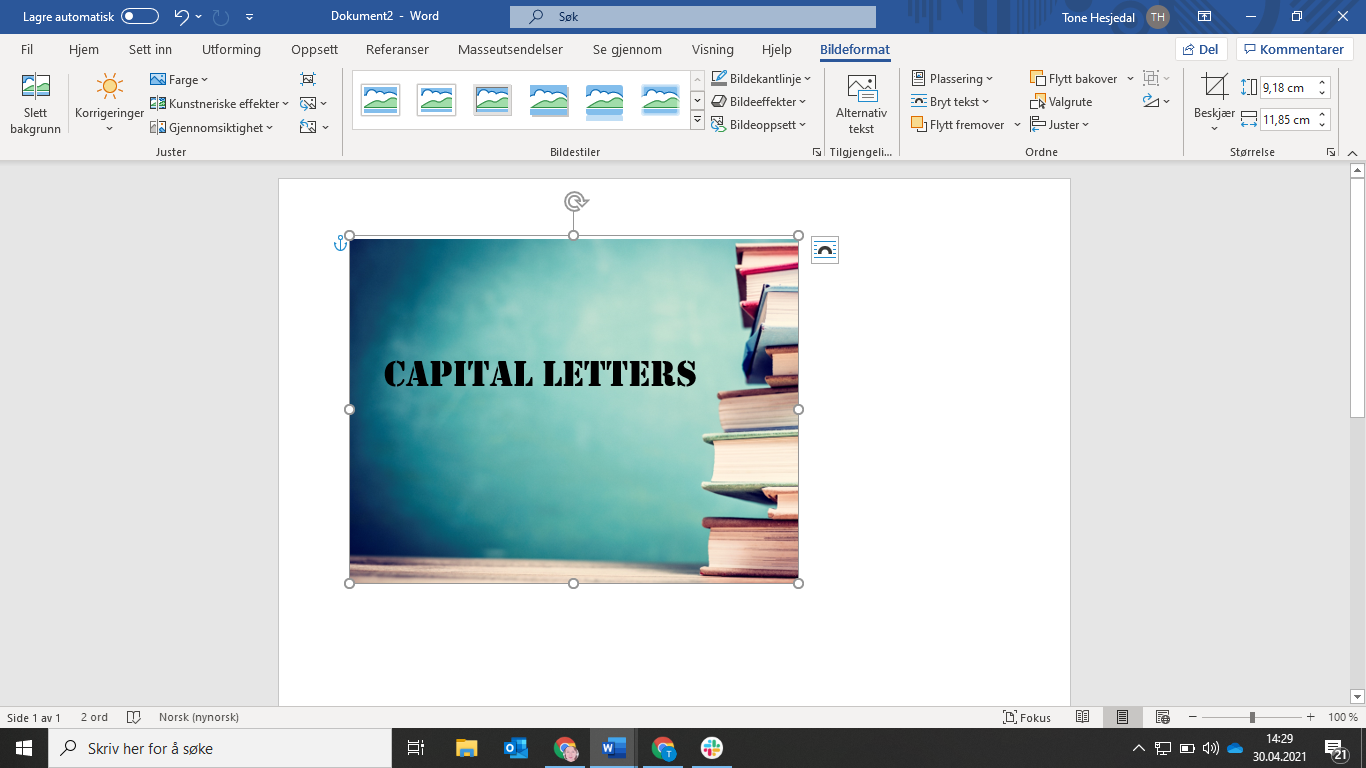Open the Kommentarer panel
The image size is (1366, 768).
1294,48
